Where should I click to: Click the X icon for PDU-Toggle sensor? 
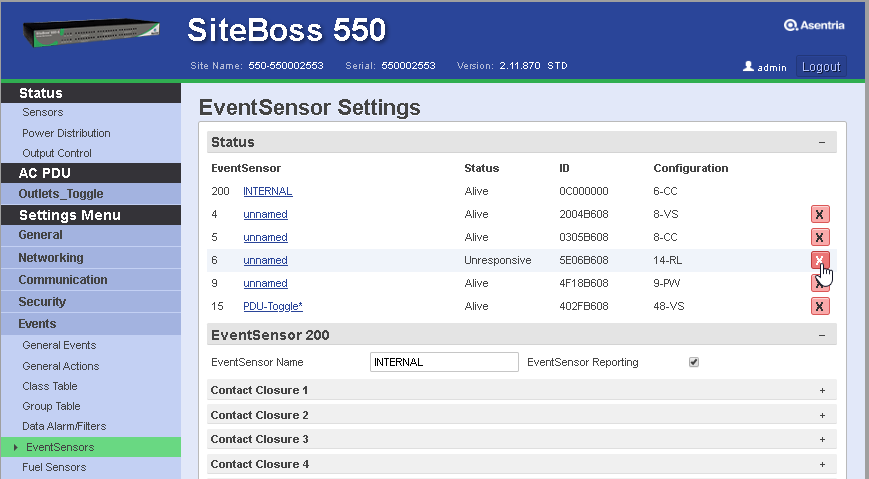819,306
